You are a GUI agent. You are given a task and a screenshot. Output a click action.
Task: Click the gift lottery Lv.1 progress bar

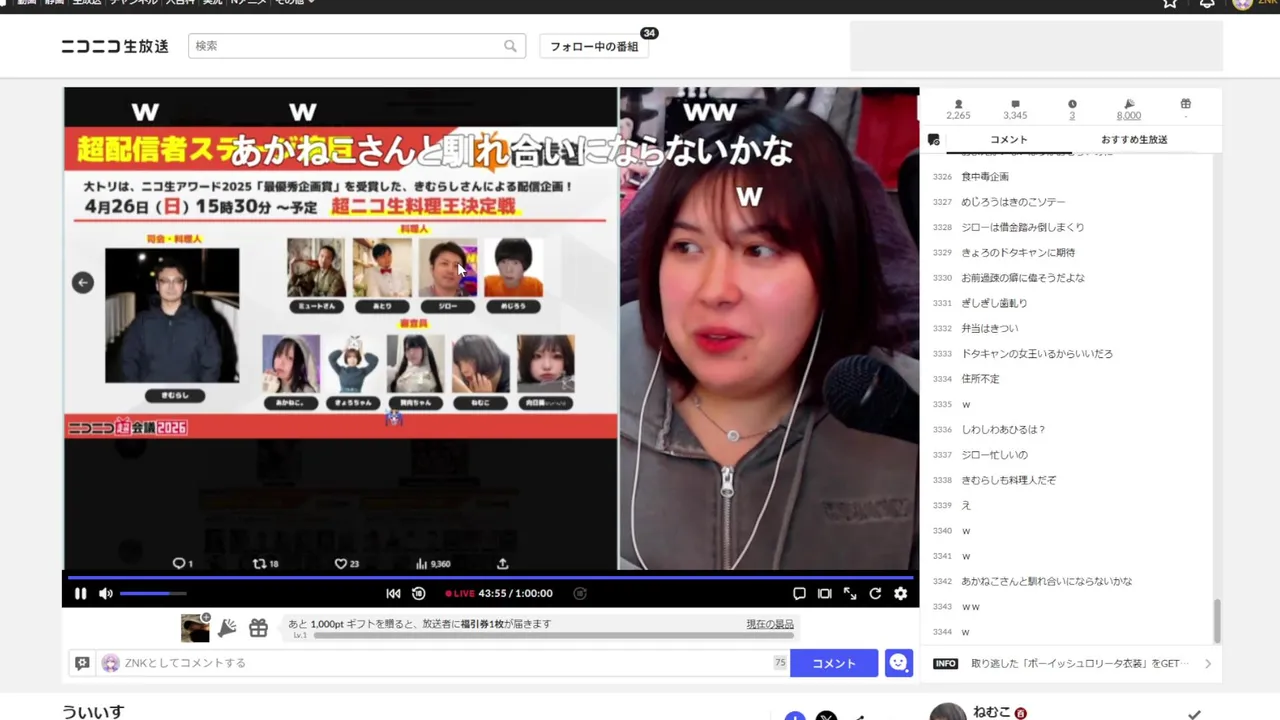(x=553, y=635)
